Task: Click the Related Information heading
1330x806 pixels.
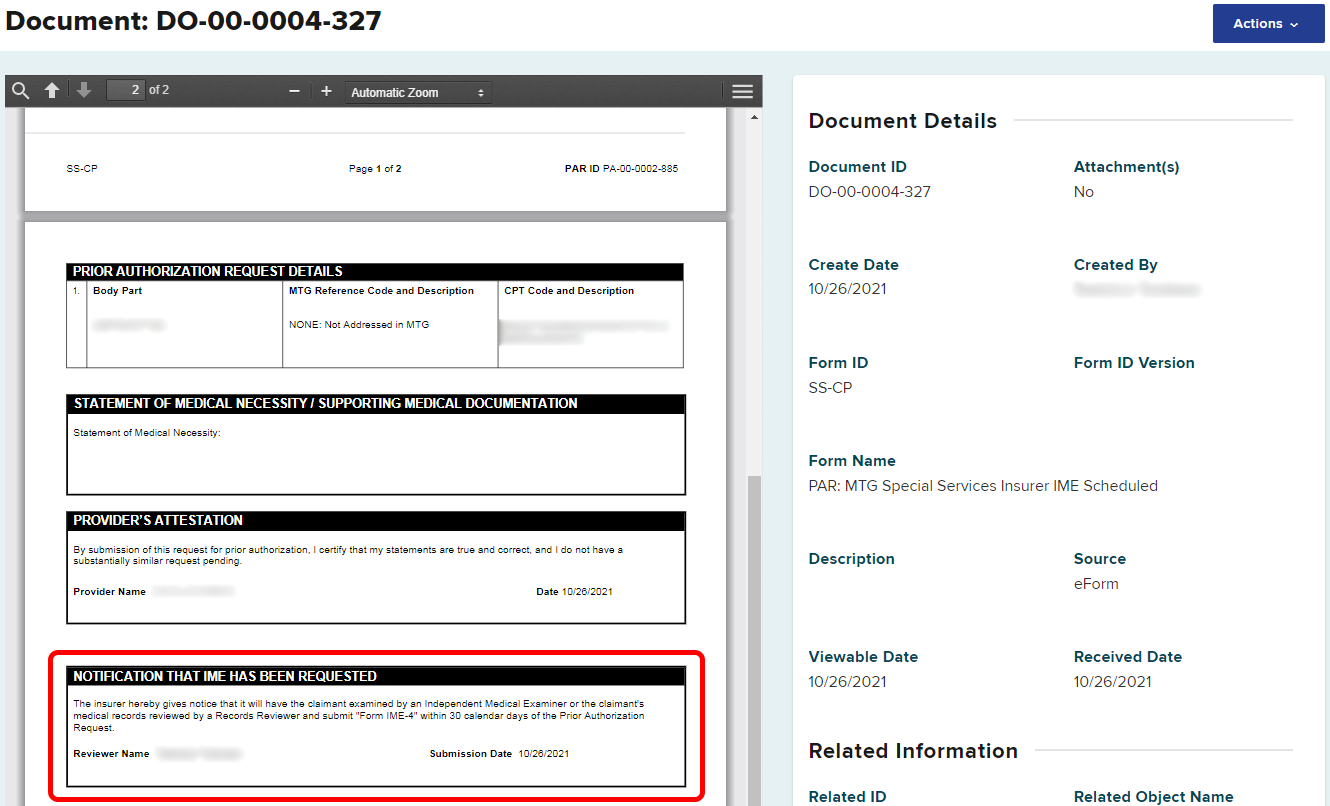Action: (913, 751)
